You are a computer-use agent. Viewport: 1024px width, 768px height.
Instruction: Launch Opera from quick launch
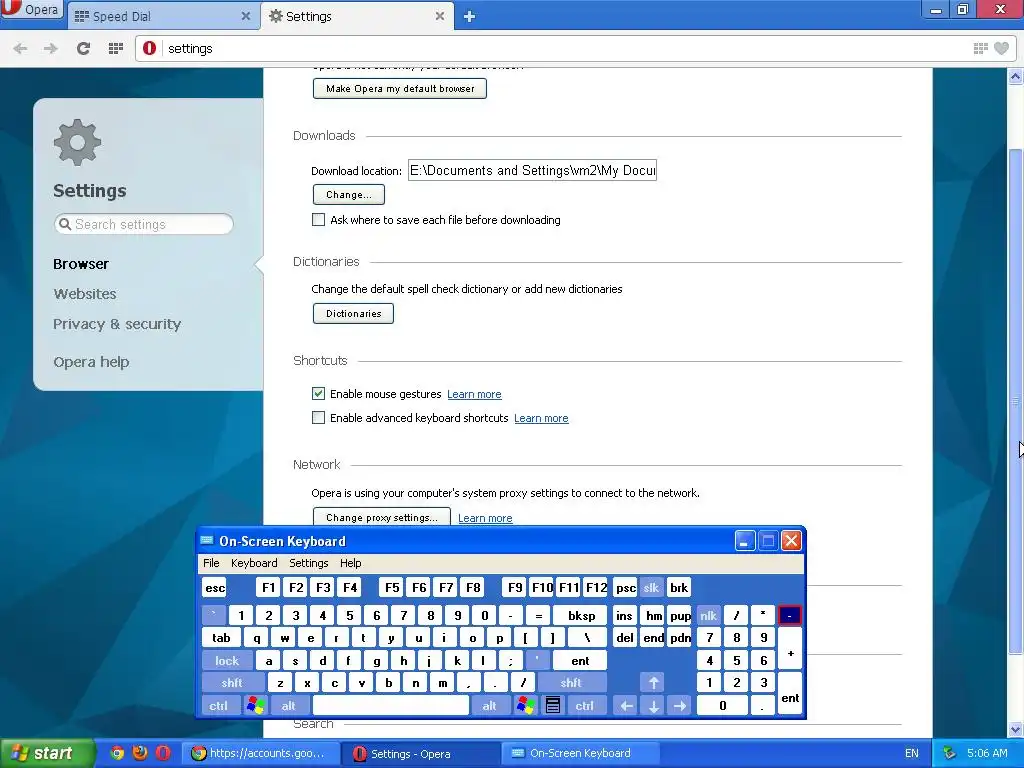pos(163,753)
